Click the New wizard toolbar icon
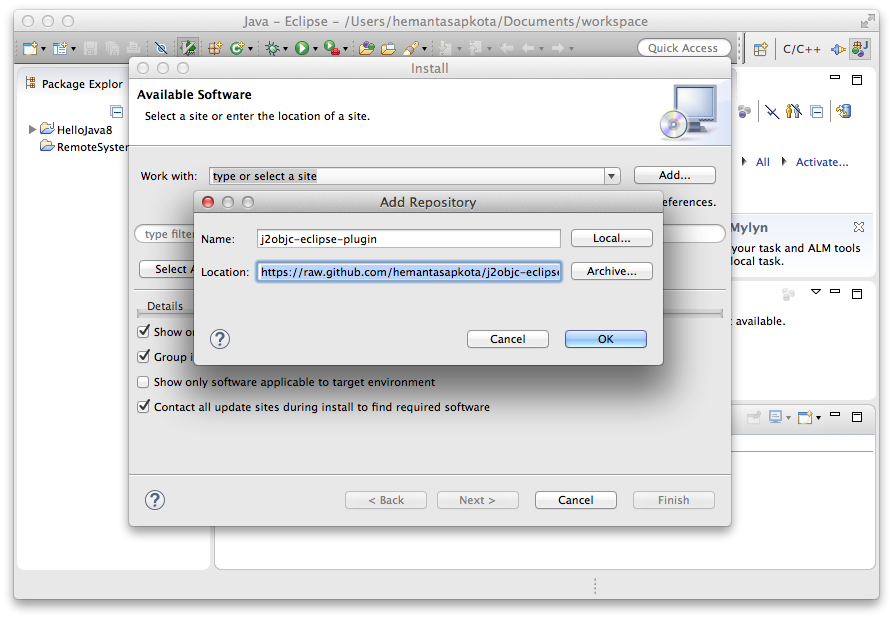893x619 pixels. (30, 48)
